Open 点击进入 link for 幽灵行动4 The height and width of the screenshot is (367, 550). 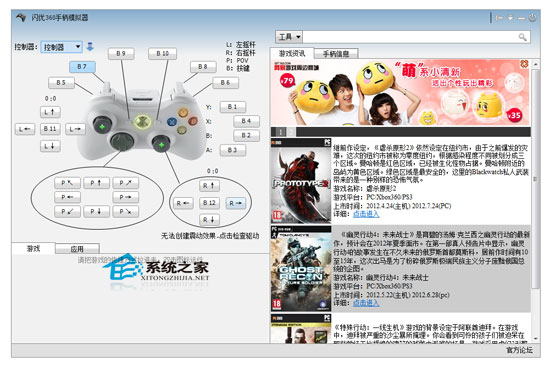click(365, 302)
